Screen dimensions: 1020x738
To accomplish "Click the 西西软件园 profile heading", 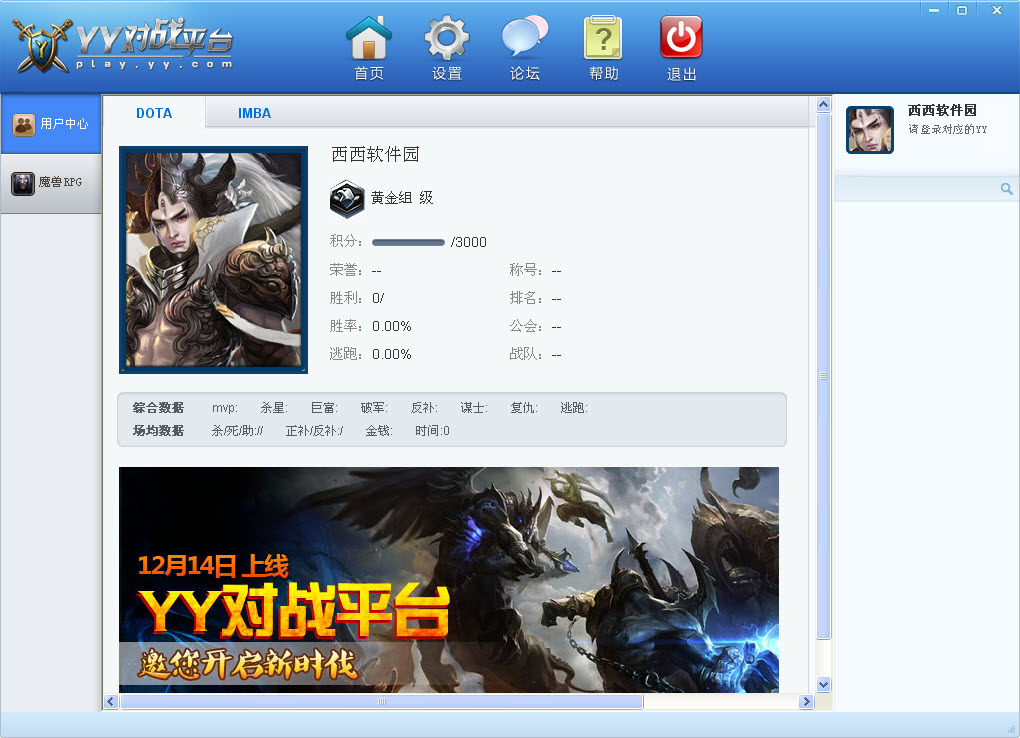I will pyautogui.click(x=375, y=154).
